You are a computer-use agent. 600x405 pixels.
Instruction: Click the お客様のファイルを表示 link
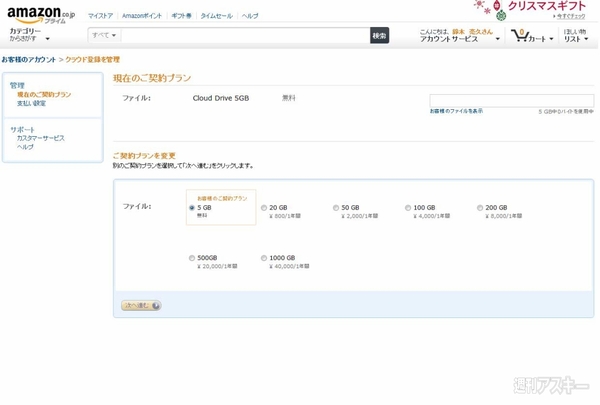click(456, 111)
